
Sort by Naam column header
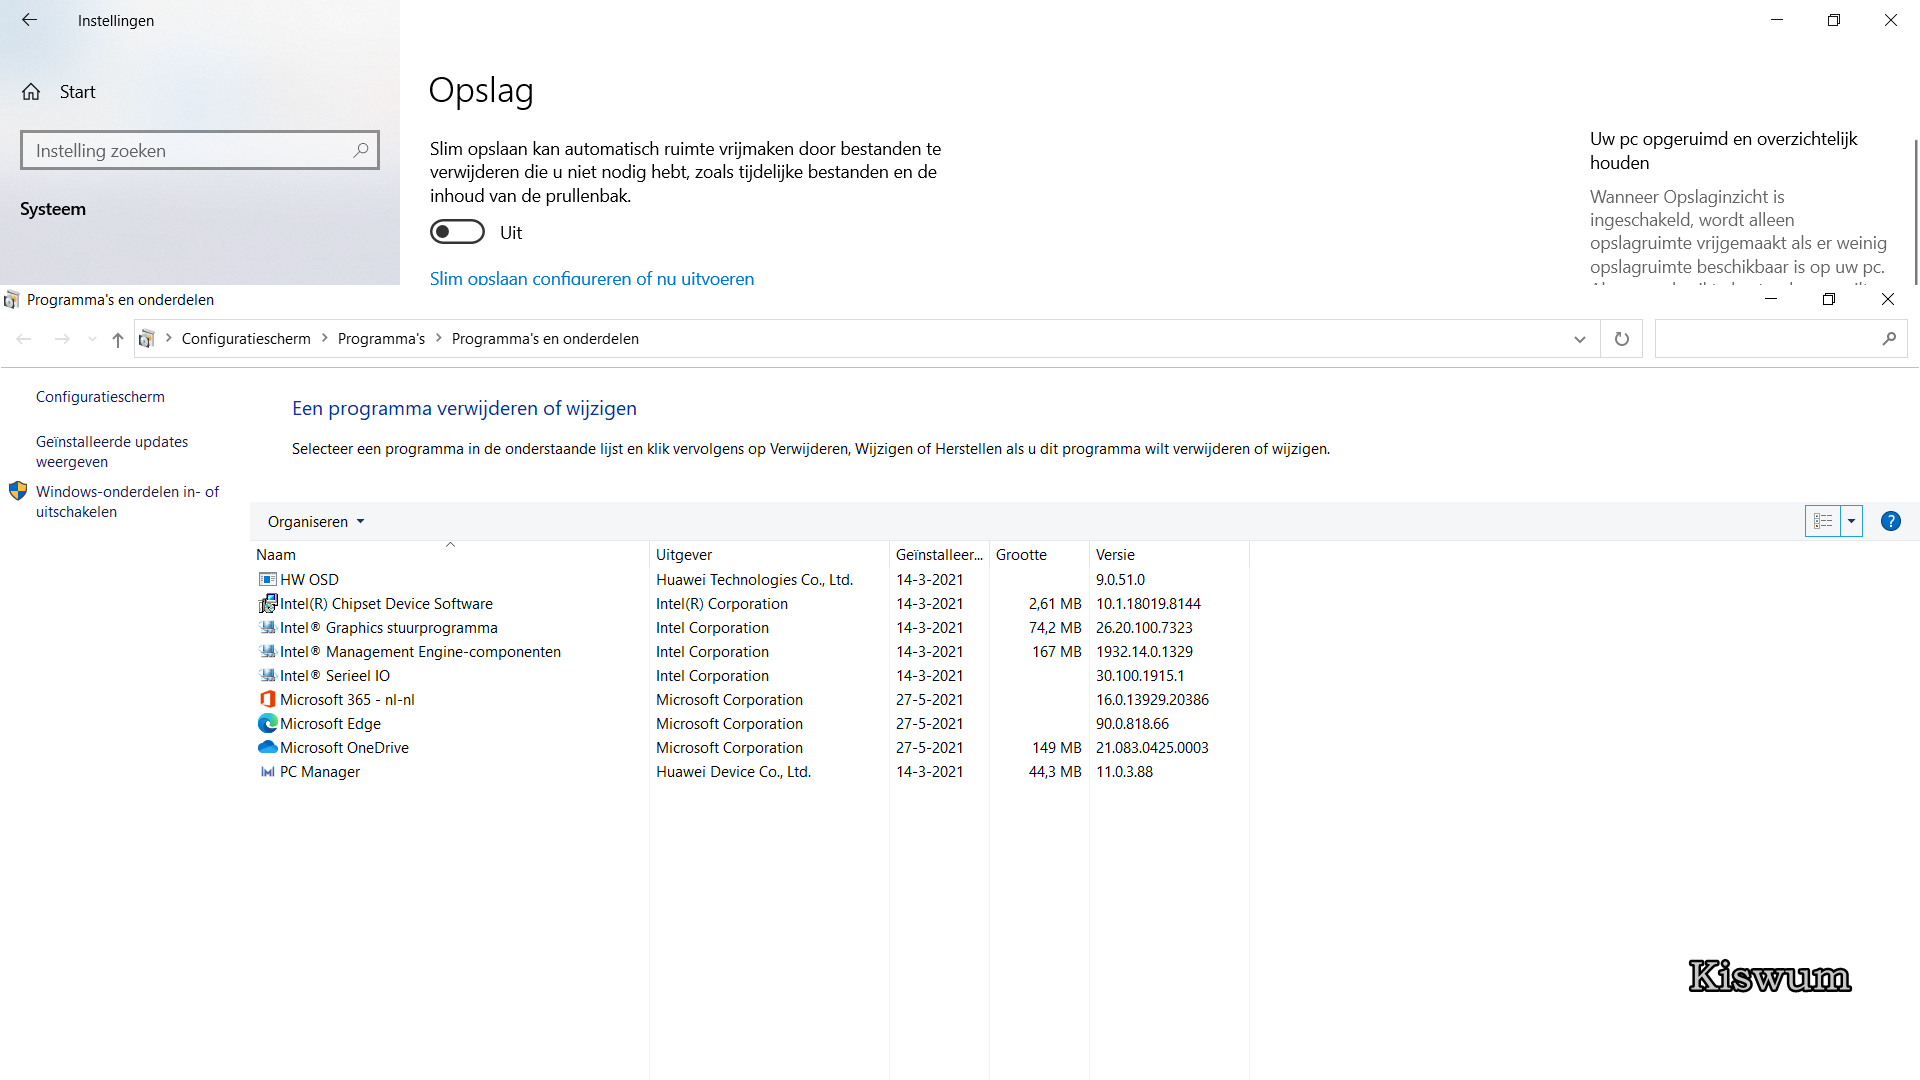tap(450, 554)
